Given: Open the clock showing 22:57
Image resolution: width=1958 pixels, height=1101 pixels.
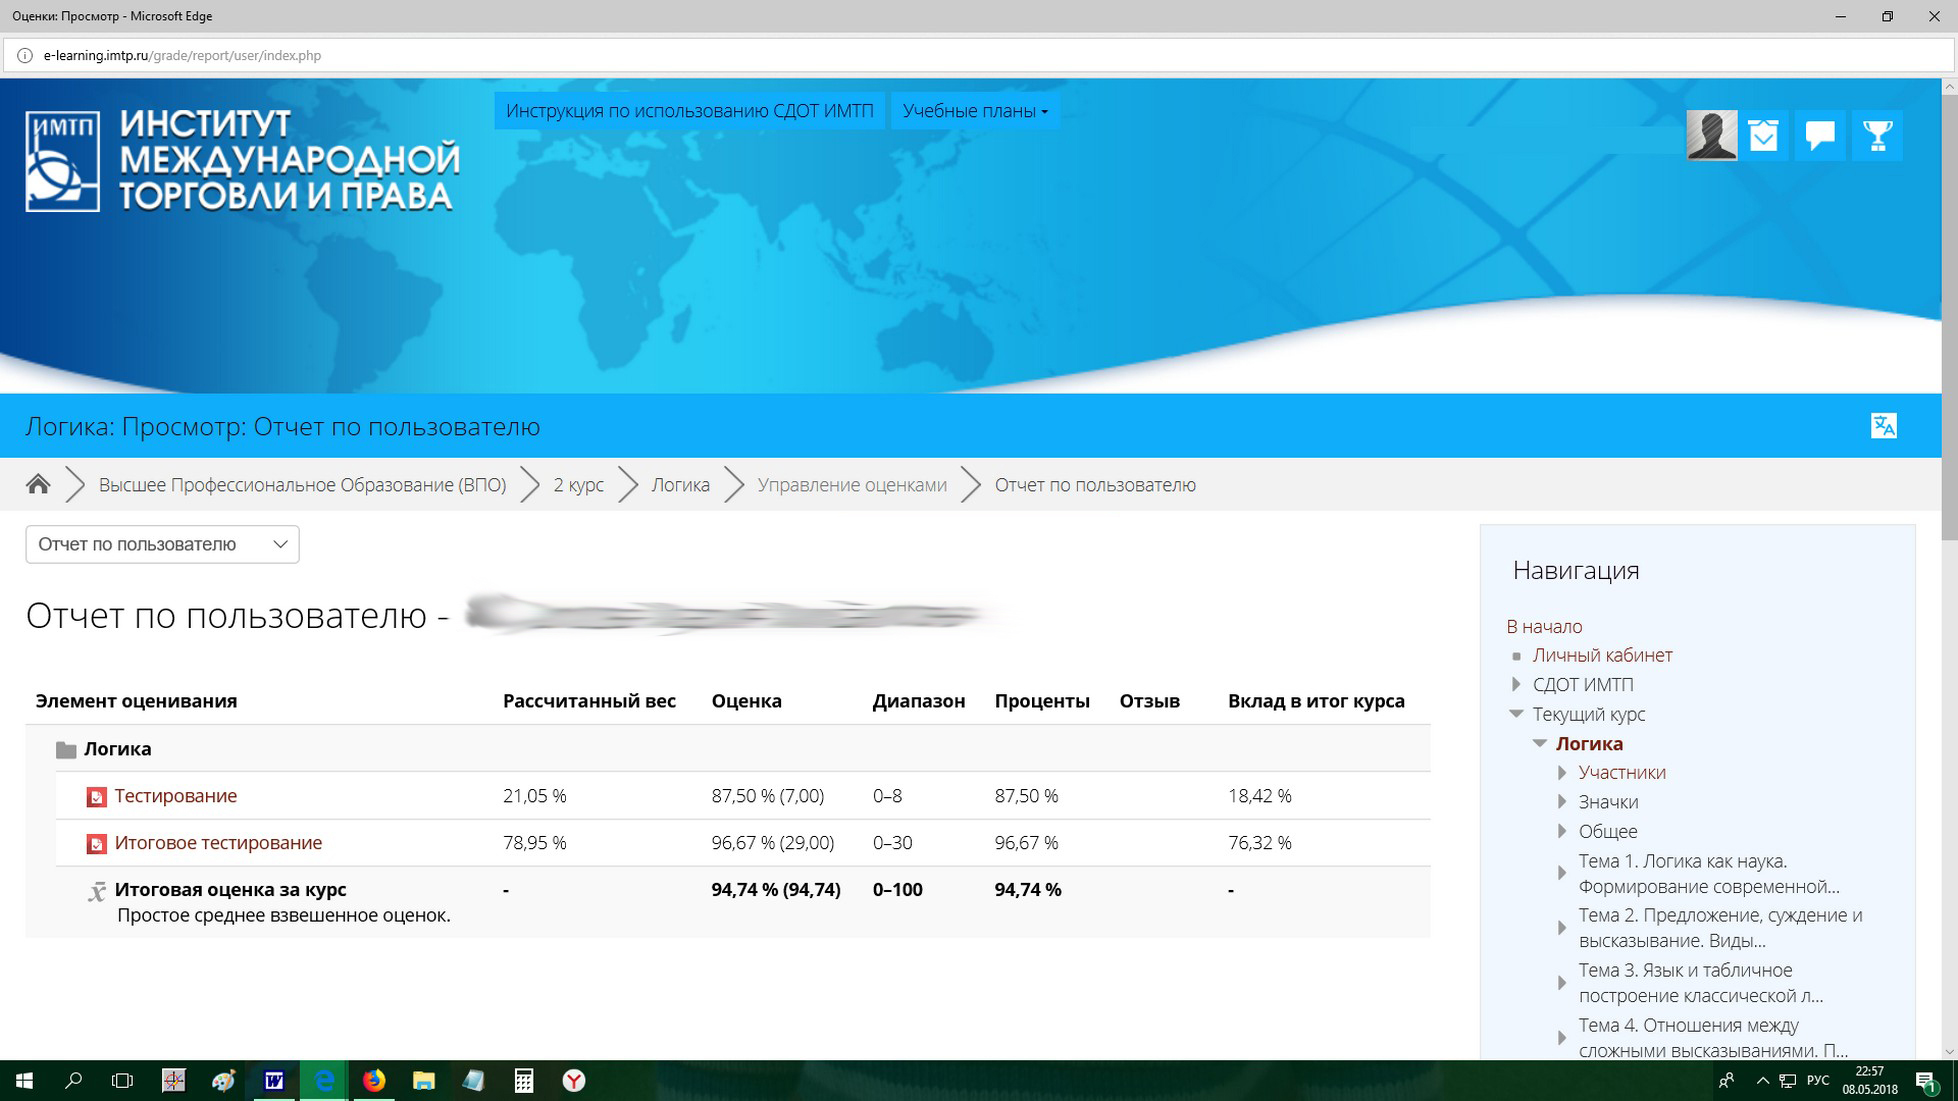Looking at the screenshot, I should click(x=1870, y=1081).
